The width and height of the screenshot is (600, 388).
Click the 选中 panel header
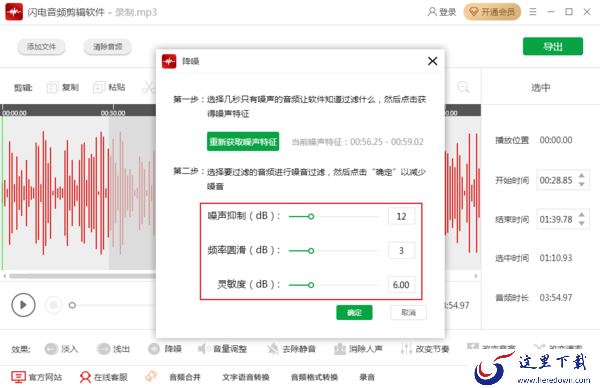click(x=540, y=88)
